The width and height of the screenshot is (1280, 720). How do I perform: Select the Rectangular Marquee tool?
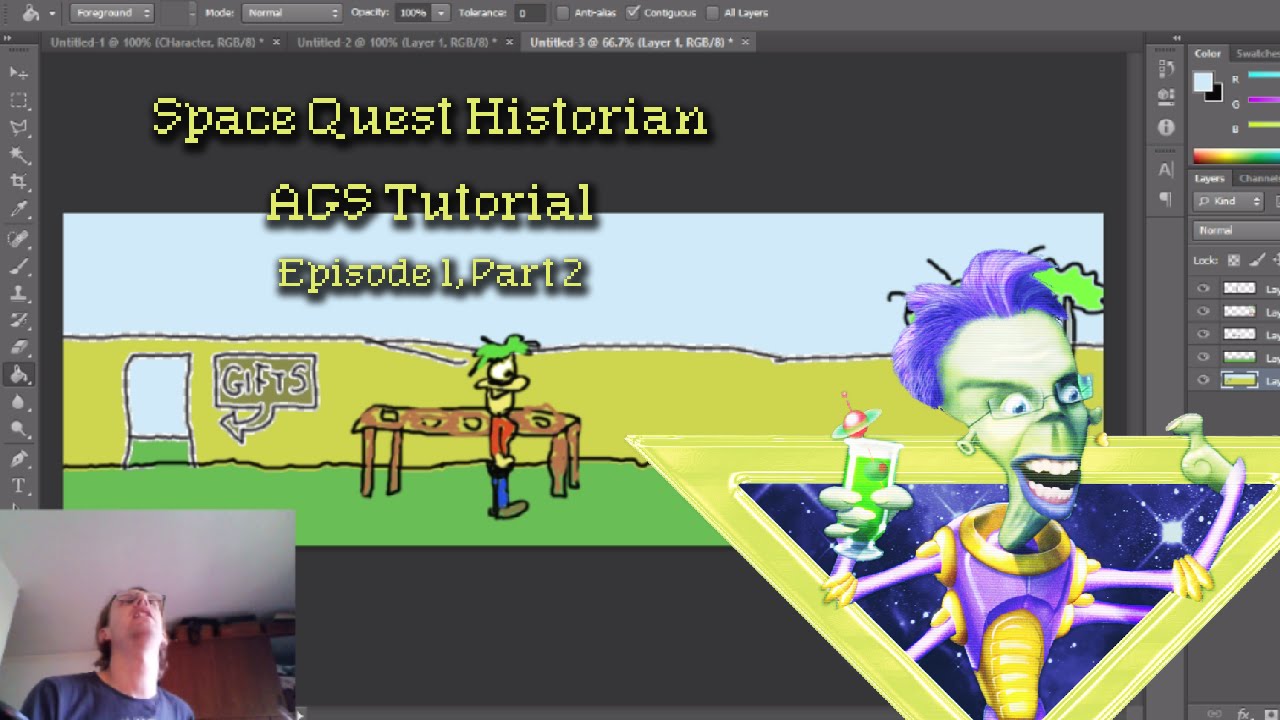click(18, 100)
